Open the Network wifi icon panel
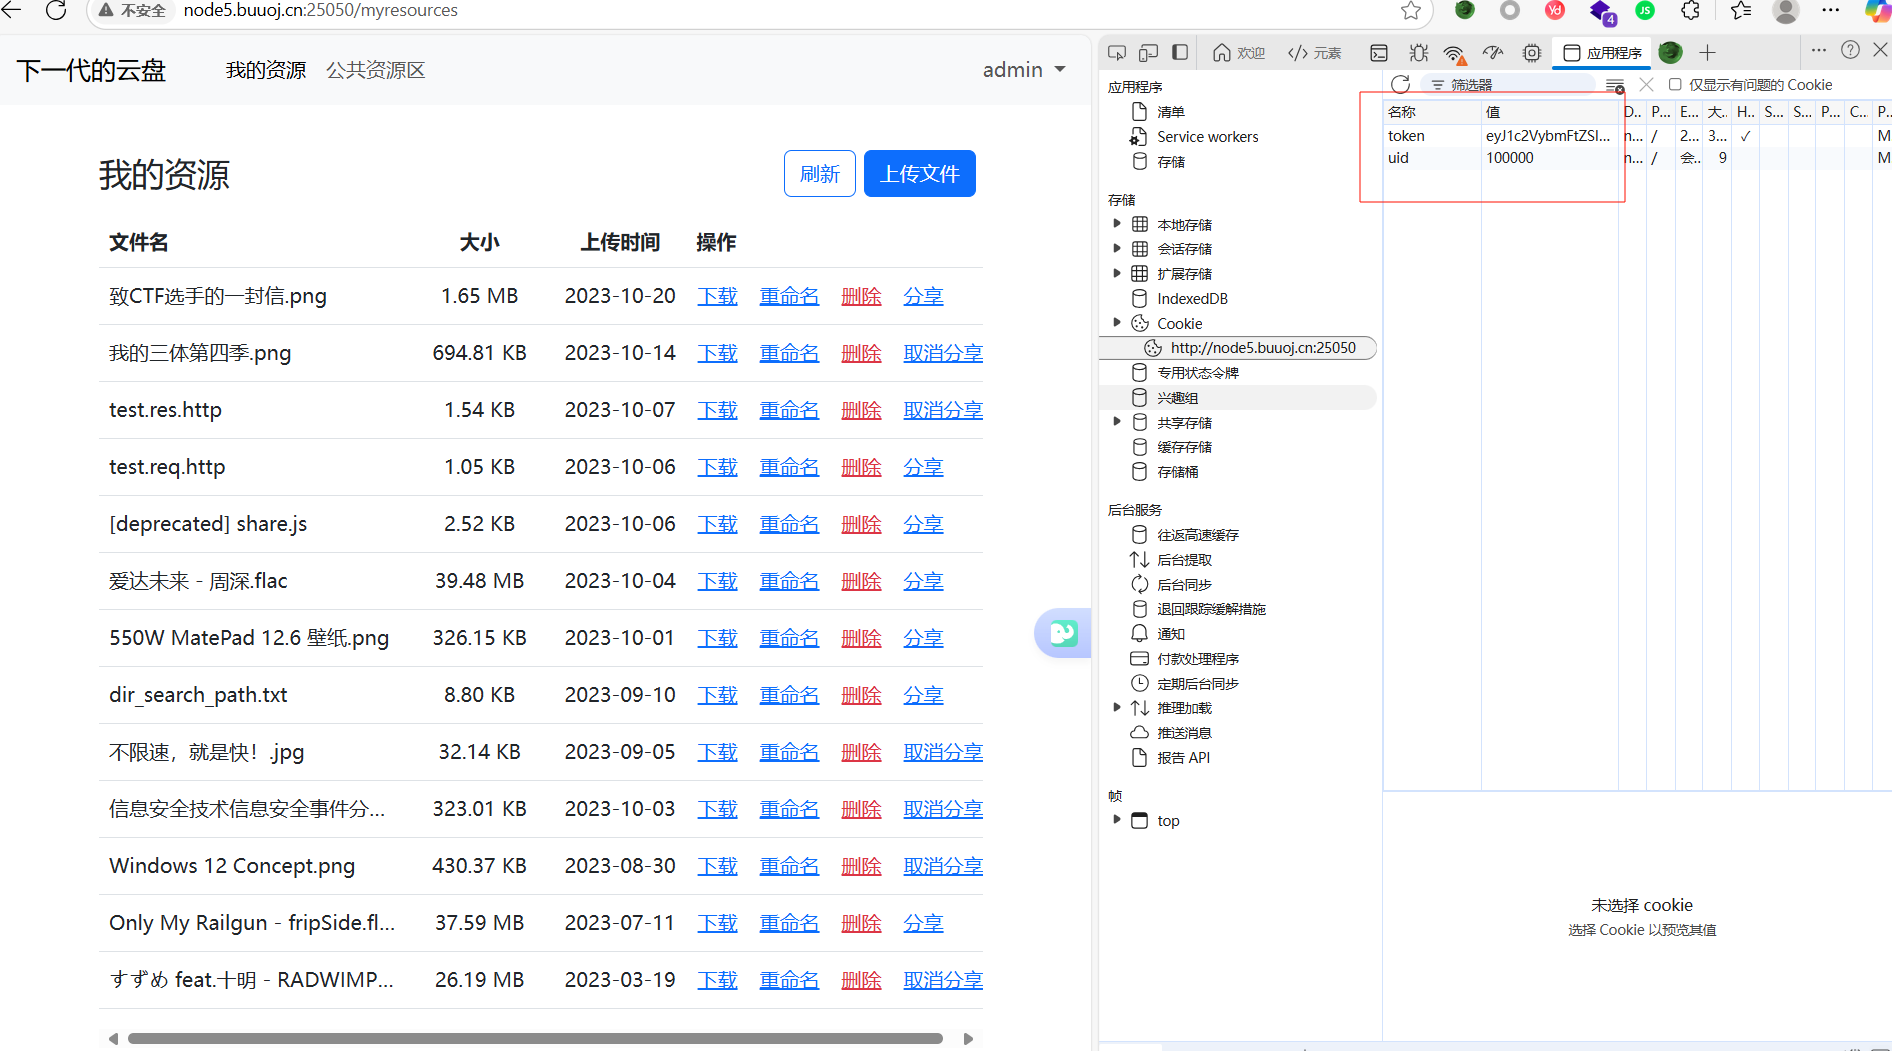 1455,52
